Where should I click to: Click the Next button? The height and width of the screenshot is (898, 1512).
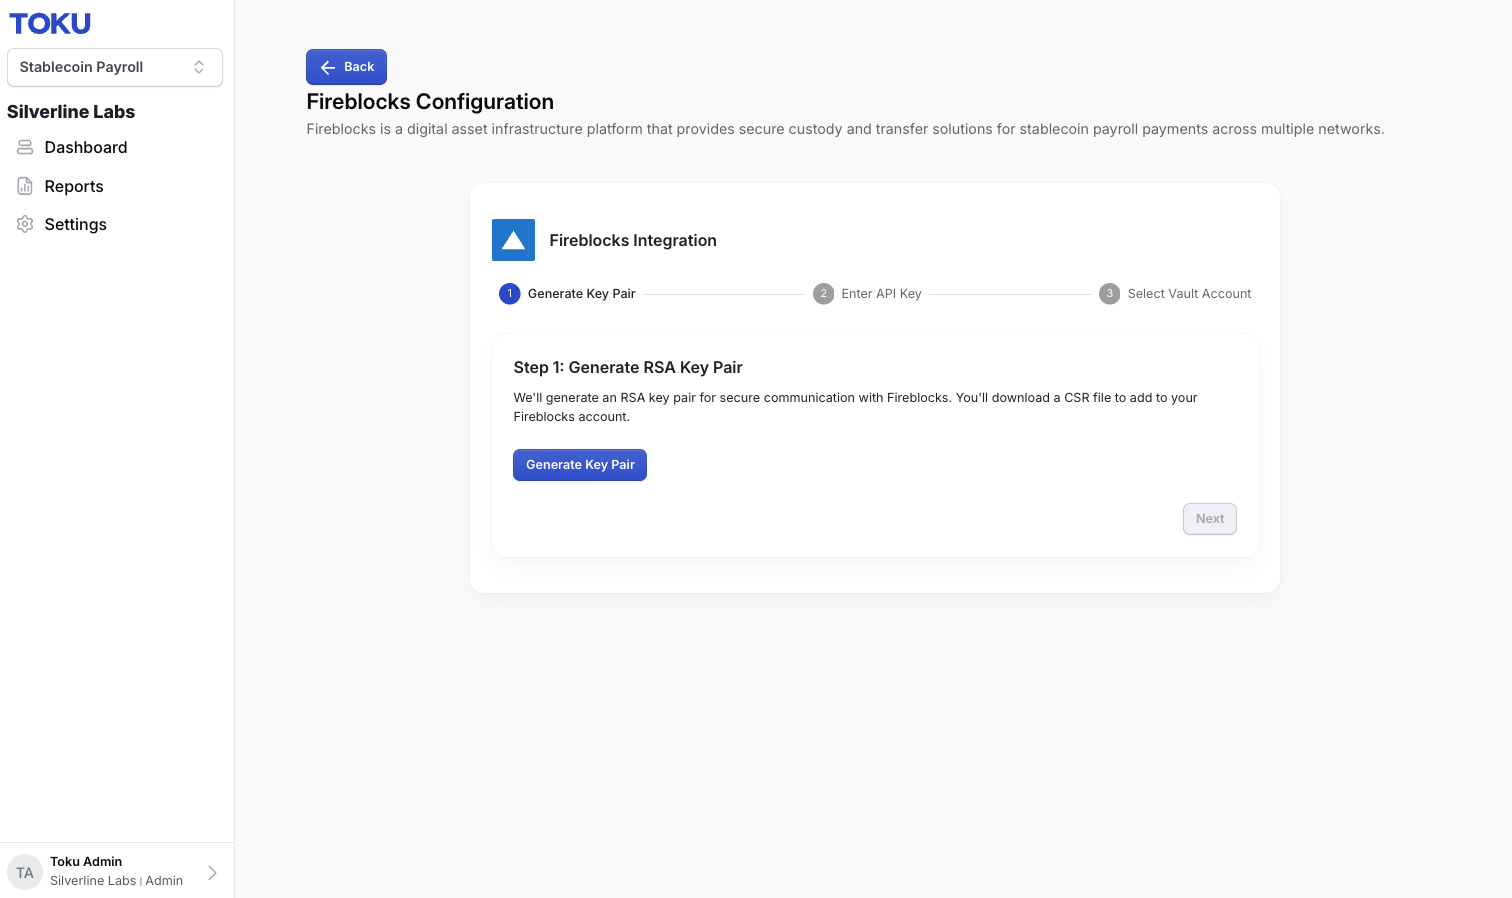pyautogui.click(x=1210, y=519)
